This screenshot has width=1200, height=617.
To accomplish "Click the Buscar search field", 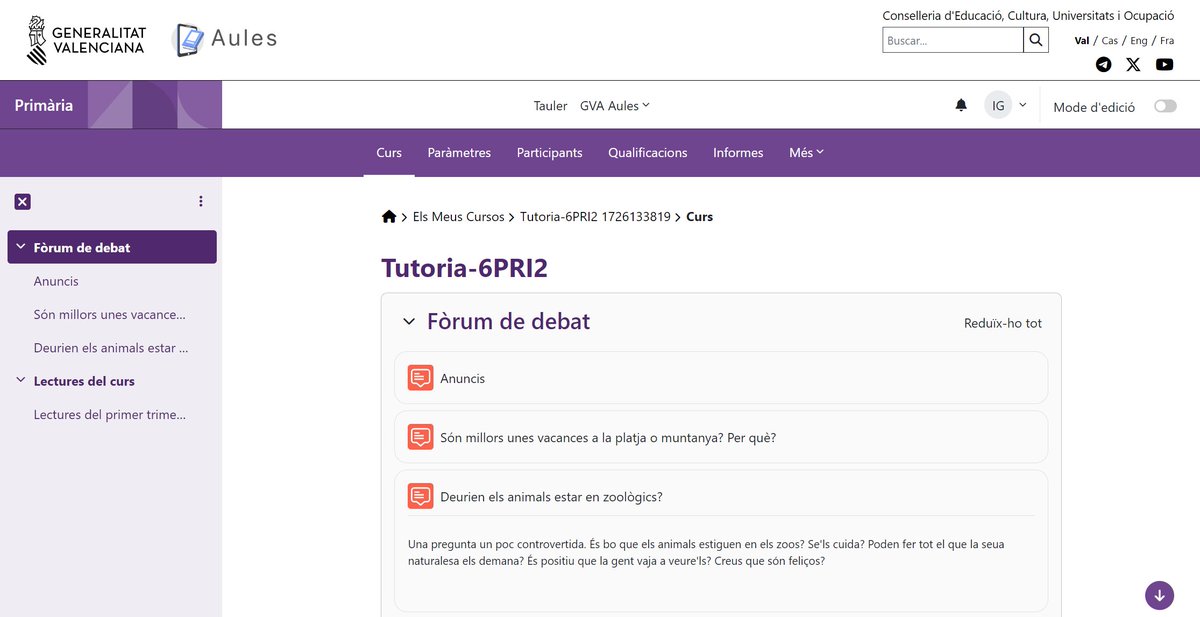I will point(953,40).
